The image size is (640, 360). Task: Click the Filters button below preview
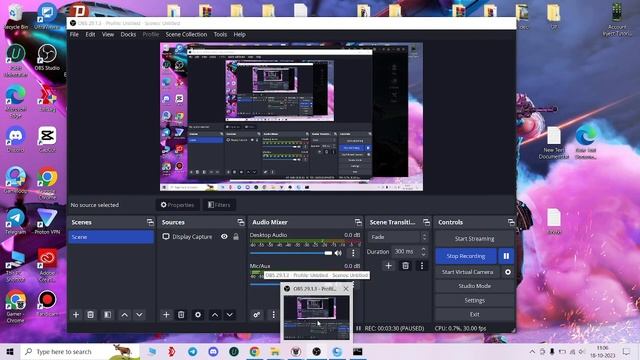click(219, 205)
